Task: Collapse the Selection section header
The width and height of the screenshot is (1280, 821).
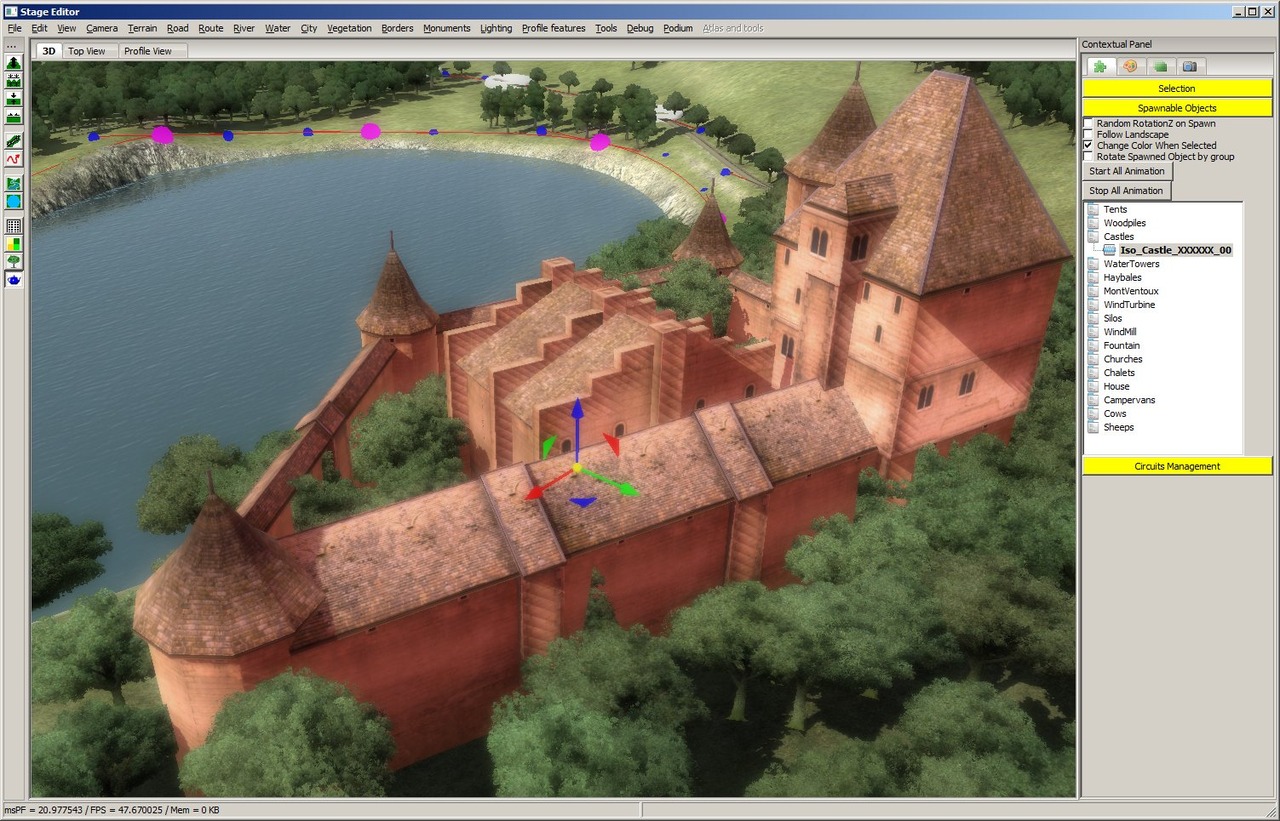Action: click(x=1177, y=88)
